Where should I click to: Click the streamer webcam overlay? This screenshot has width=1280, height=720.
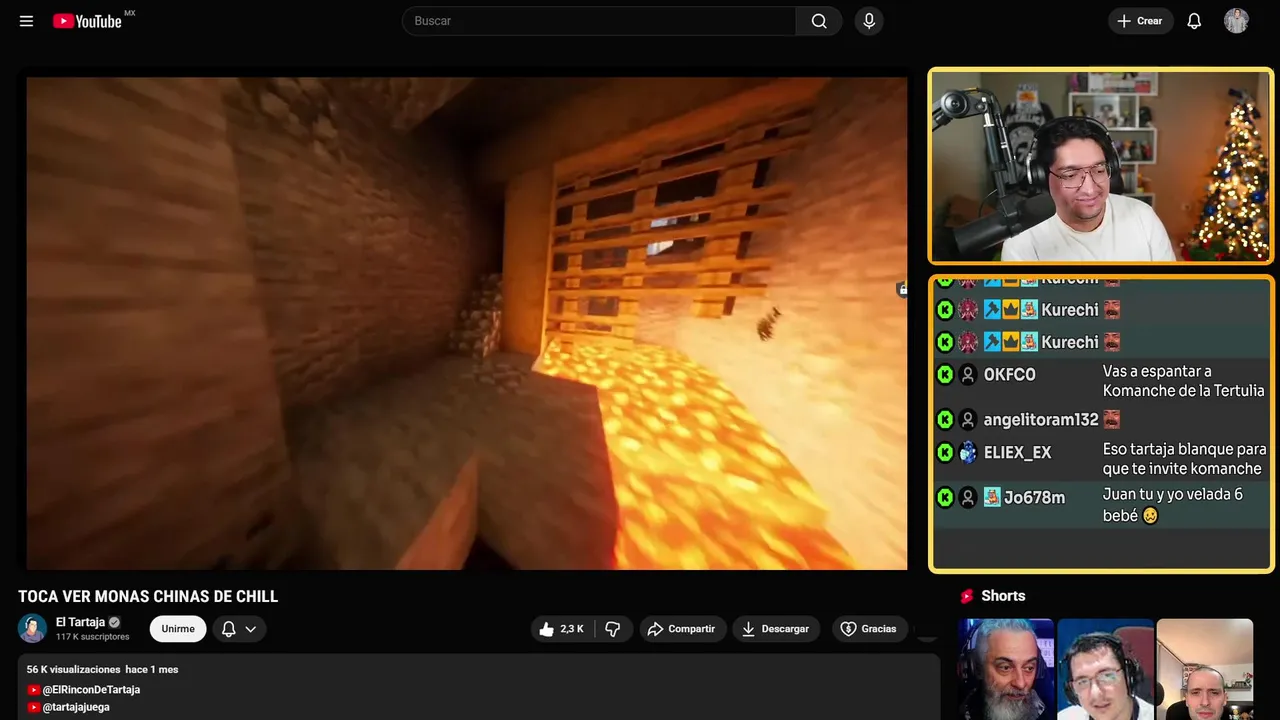1101,166
